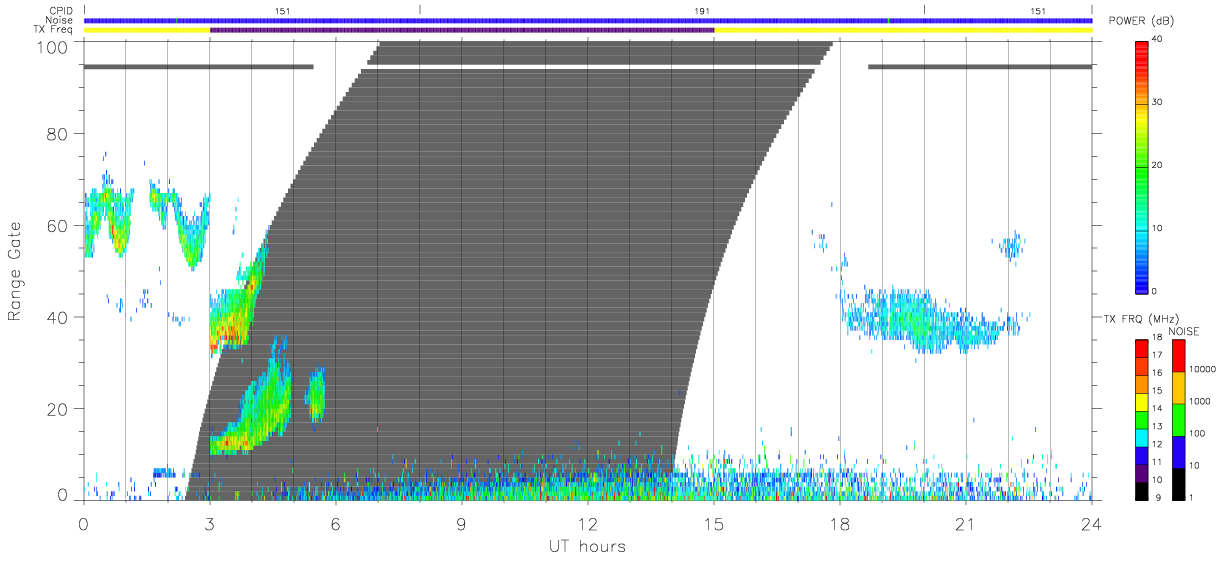Click the 20 tick on the Range Gate axis
Image resolution: width=1228 pixels, height=567 pixels.
tap(58, 408)
